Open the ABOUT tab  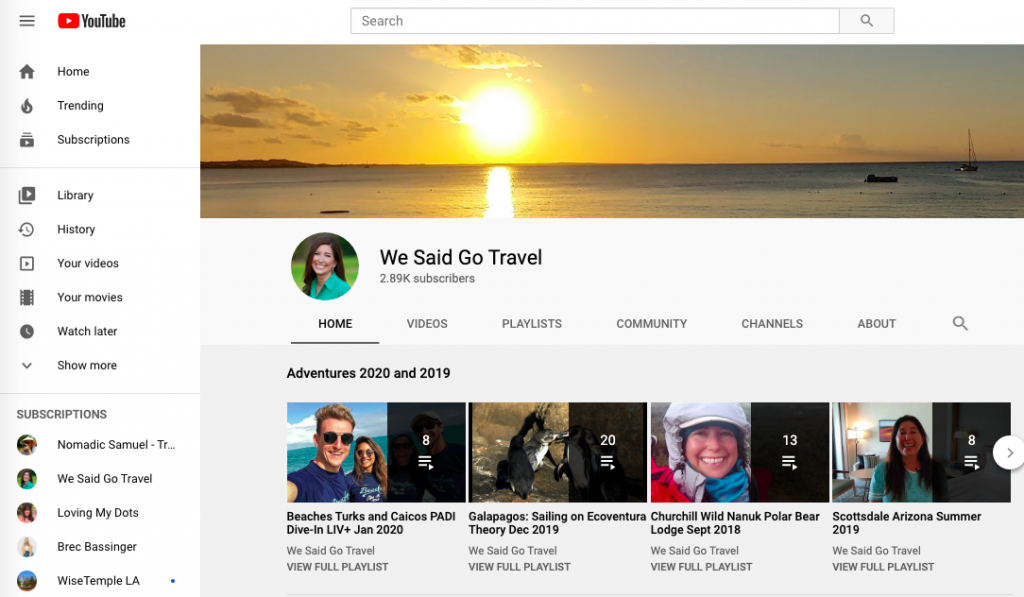pyautogui.click(x=876, y=324)
